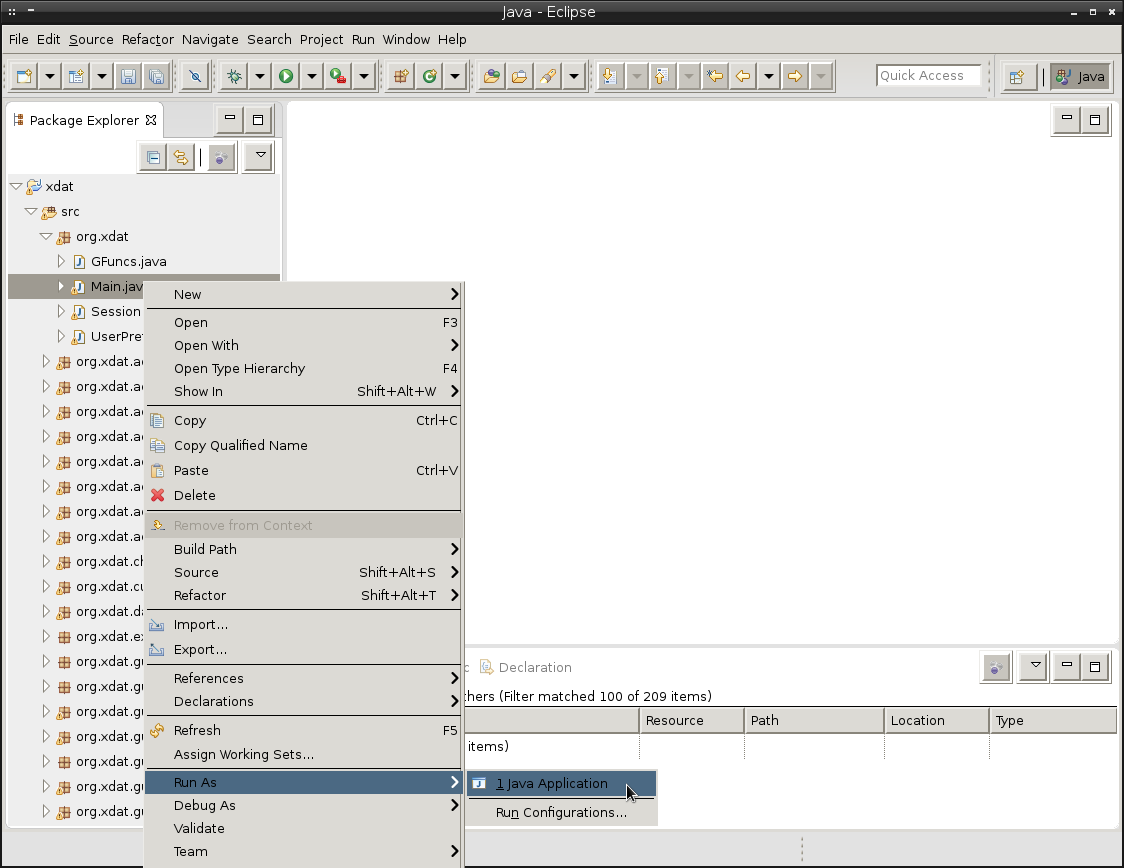Image resolution: width=1124 pixels, height=868 pixels.
Task: Switch to the Declaration tab
Action: 526,667
